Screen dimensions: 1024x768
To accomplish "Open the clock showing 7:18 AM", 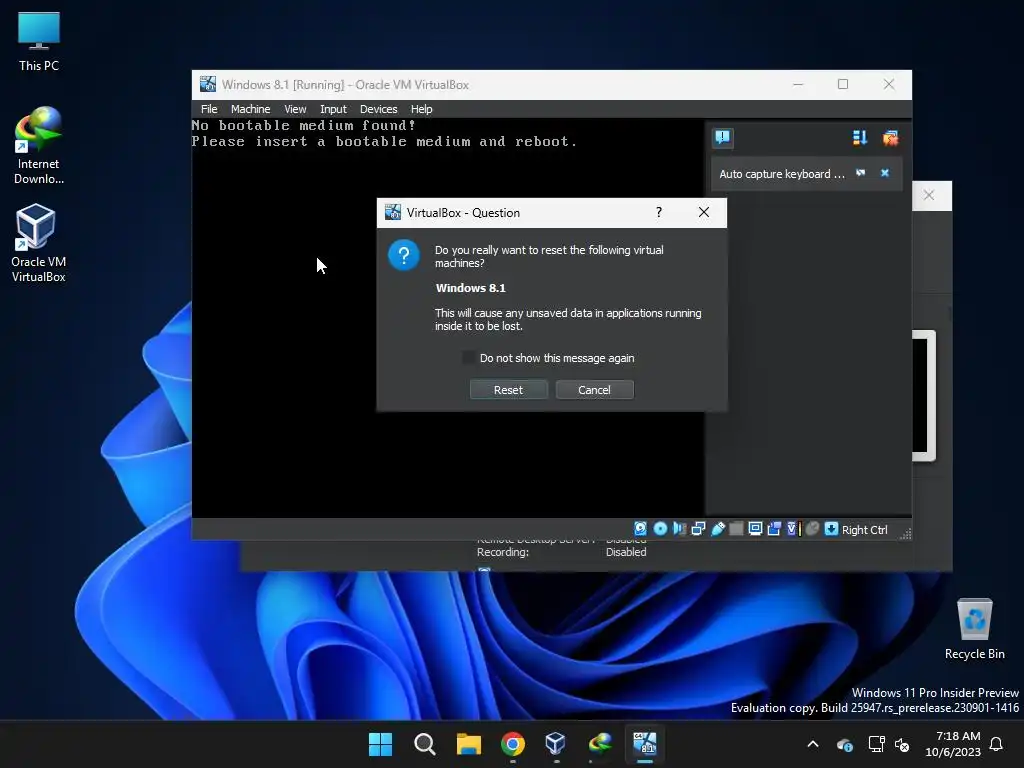I will (x=953, y=744).
